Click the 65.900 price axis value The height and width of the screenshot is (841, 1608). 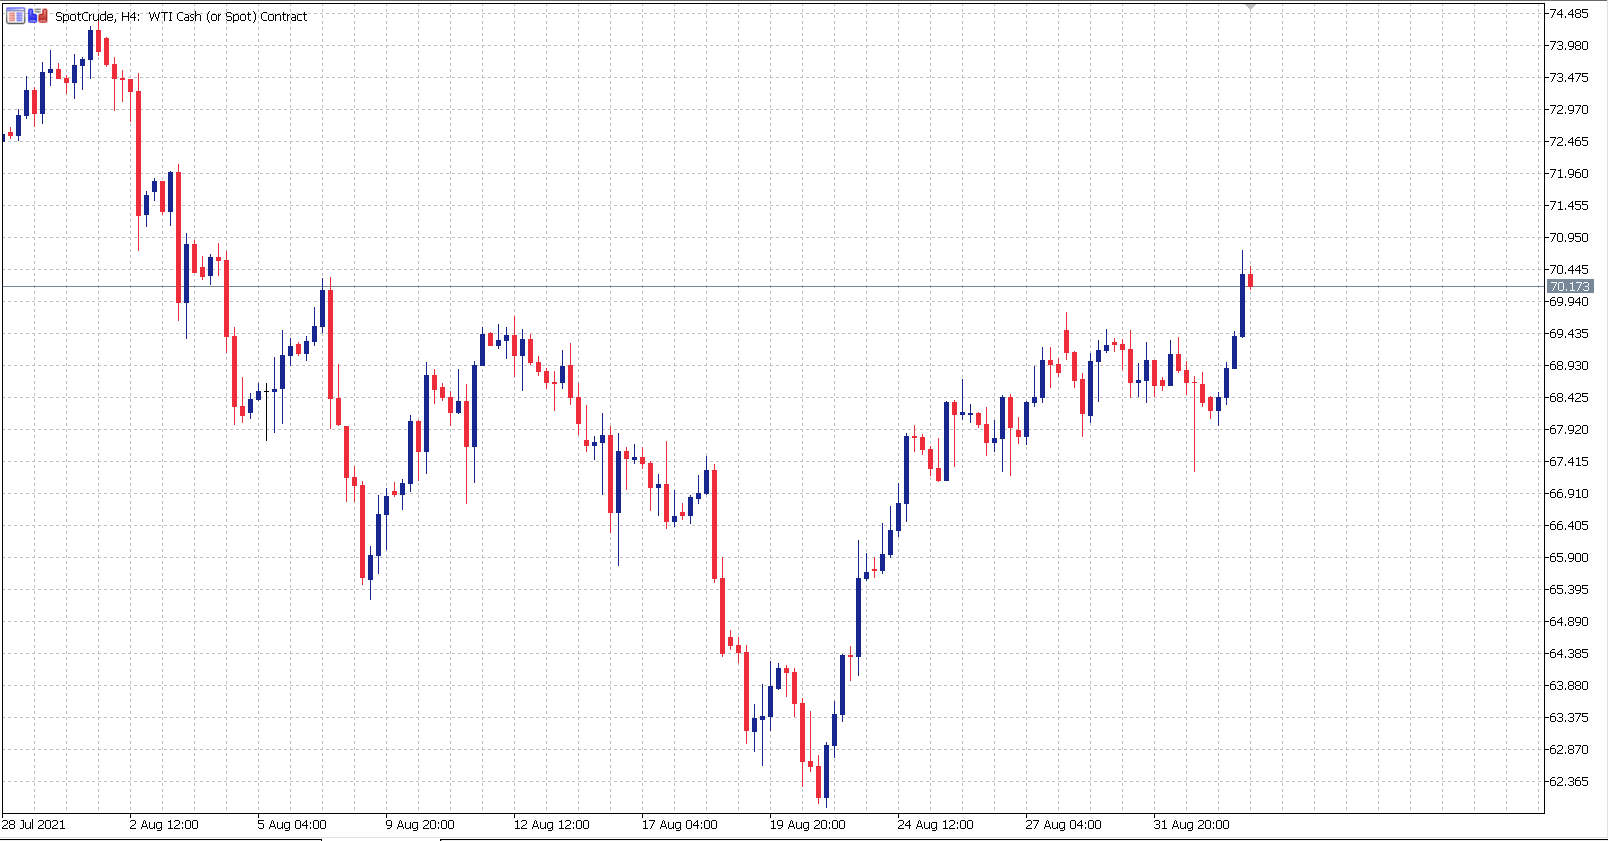point(1568,558)
